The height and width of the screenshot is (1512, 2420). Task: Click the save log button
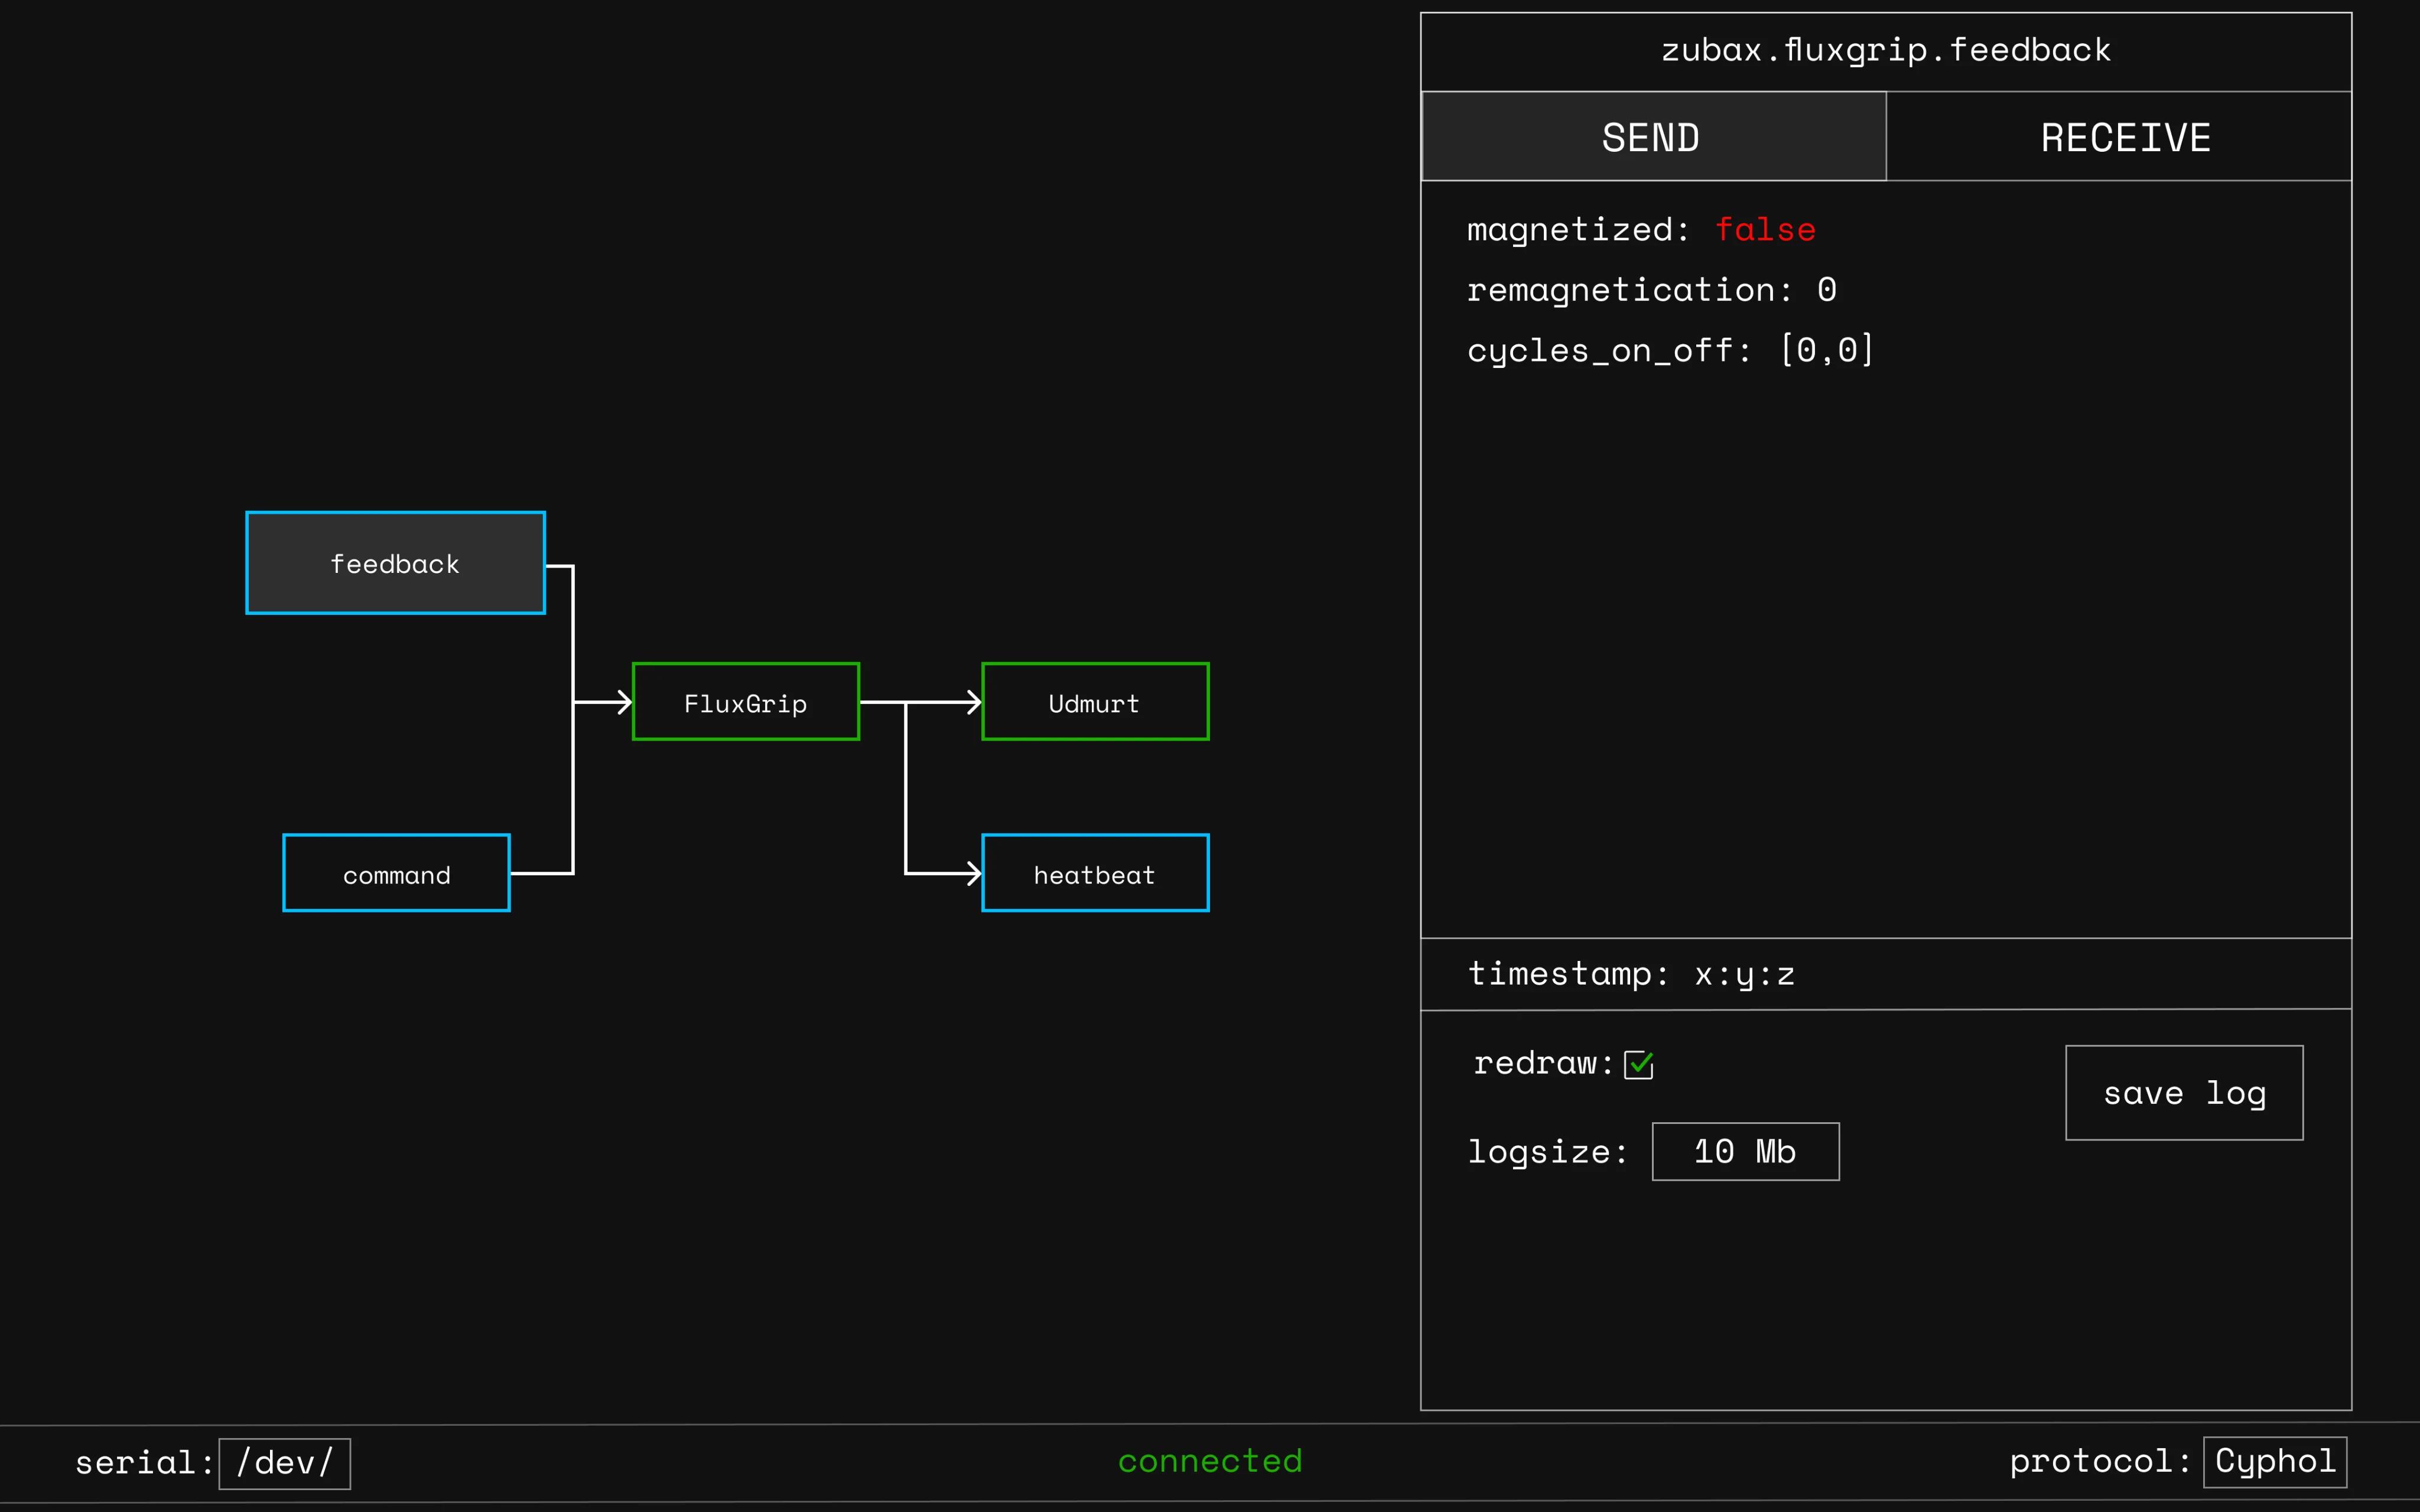pyautogui.click(x=2184, y=1093)
